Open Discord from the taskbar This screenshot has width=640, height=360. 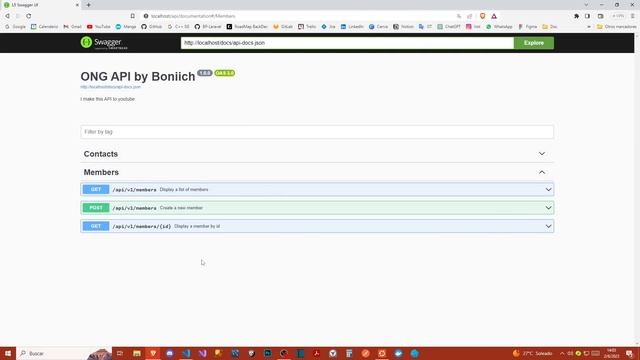(170, 353)
